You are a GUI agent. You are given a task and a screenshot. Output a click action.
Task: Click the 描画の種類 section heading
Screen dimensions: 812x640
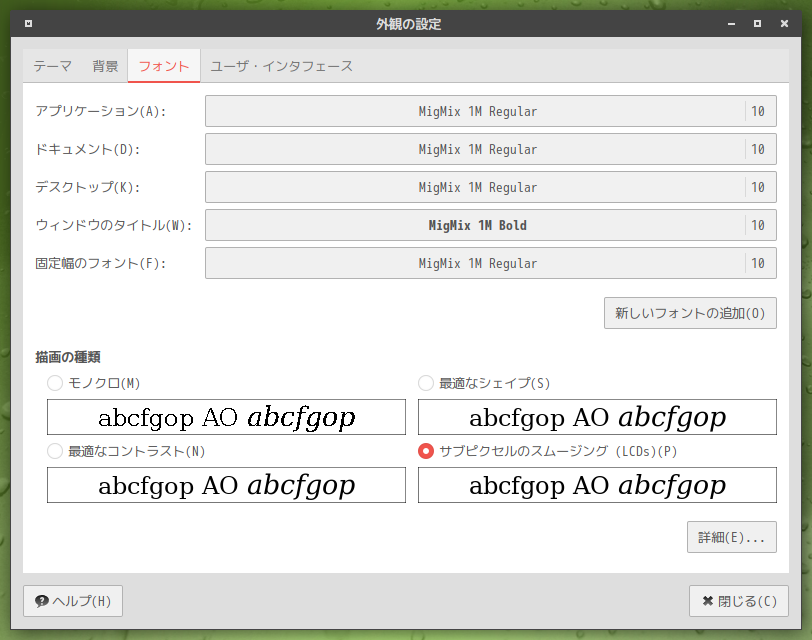68,357
